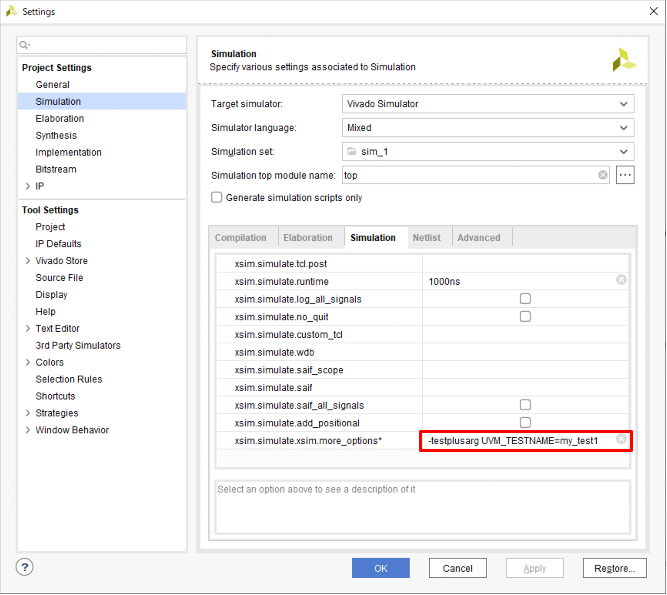Enable xsim.simulate.log_all_signals checkbox
This screenshot has height=595, width=667.
click(525, 299)
